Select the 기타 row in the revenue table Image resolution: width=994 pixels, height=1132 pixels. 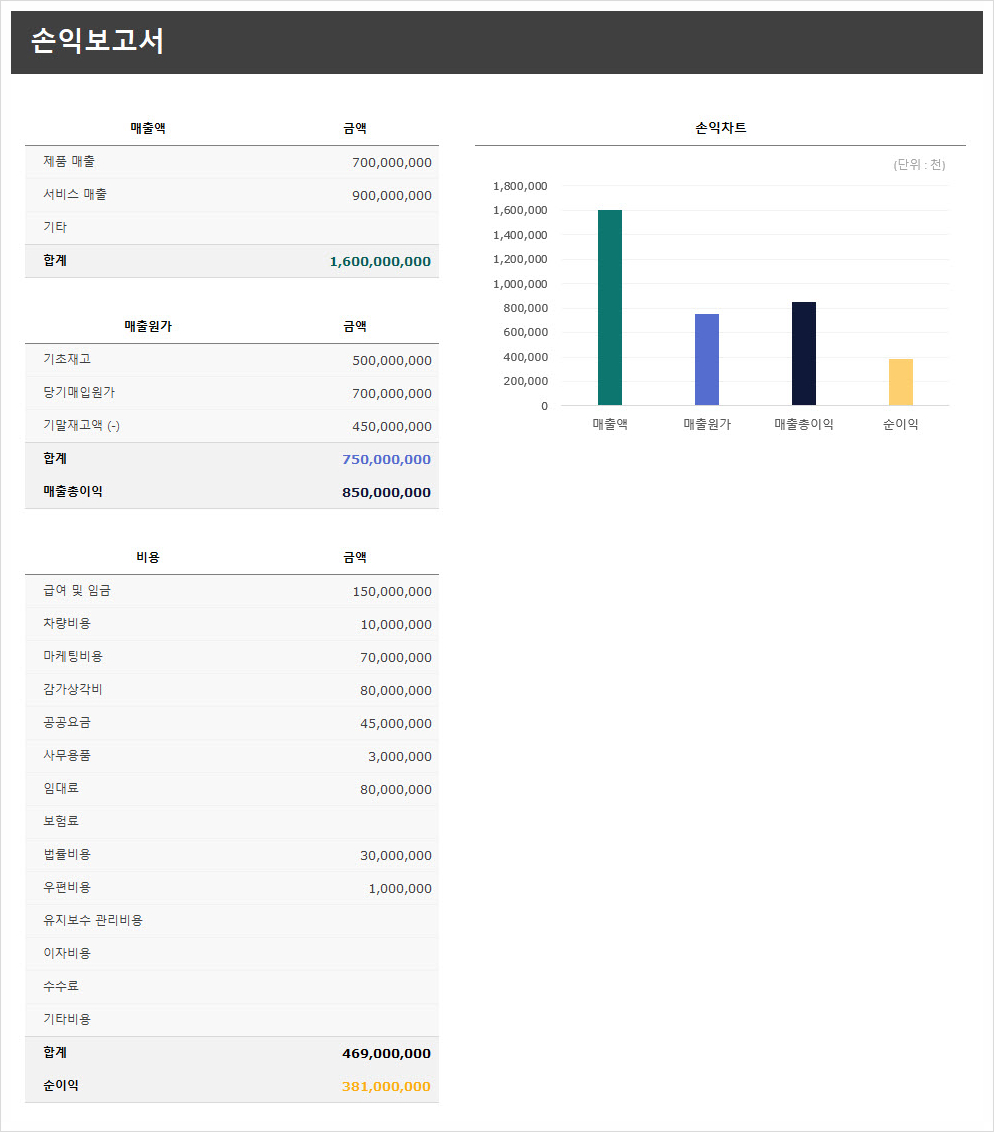(232, 227)
